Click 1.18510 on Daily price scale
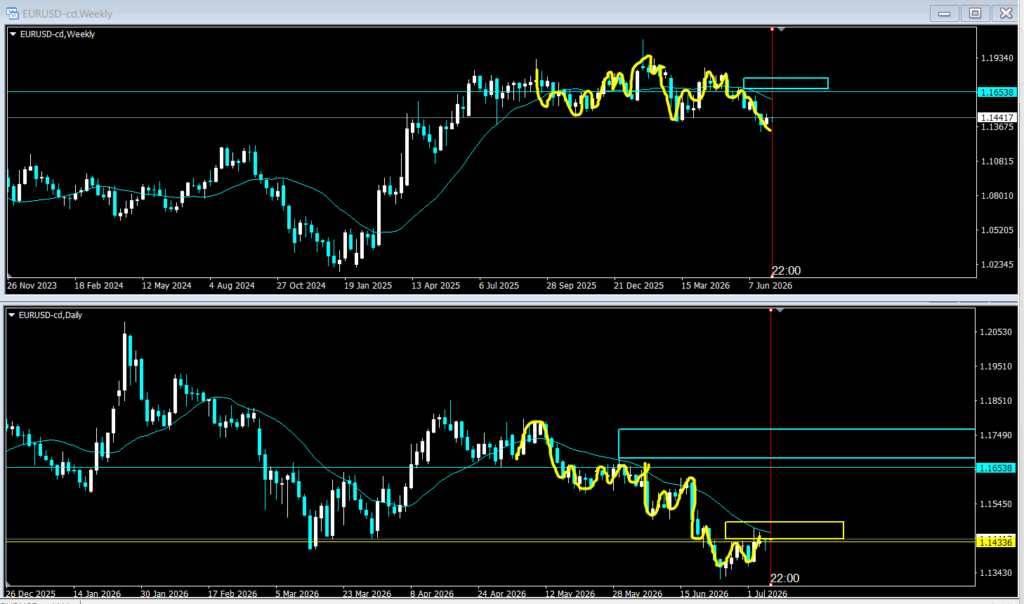This screenshot has height=604, width=1024. pyautogui.click(x=996, y=401)
